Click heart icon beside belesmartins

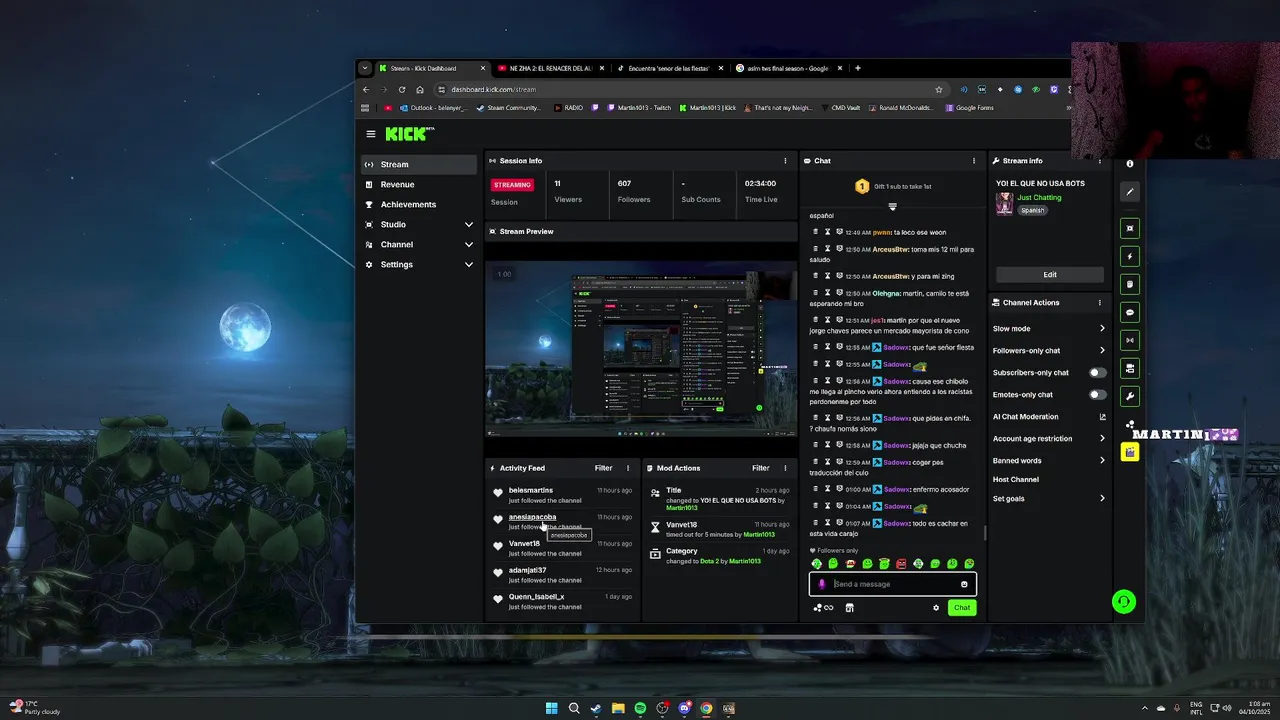(498, 493)
